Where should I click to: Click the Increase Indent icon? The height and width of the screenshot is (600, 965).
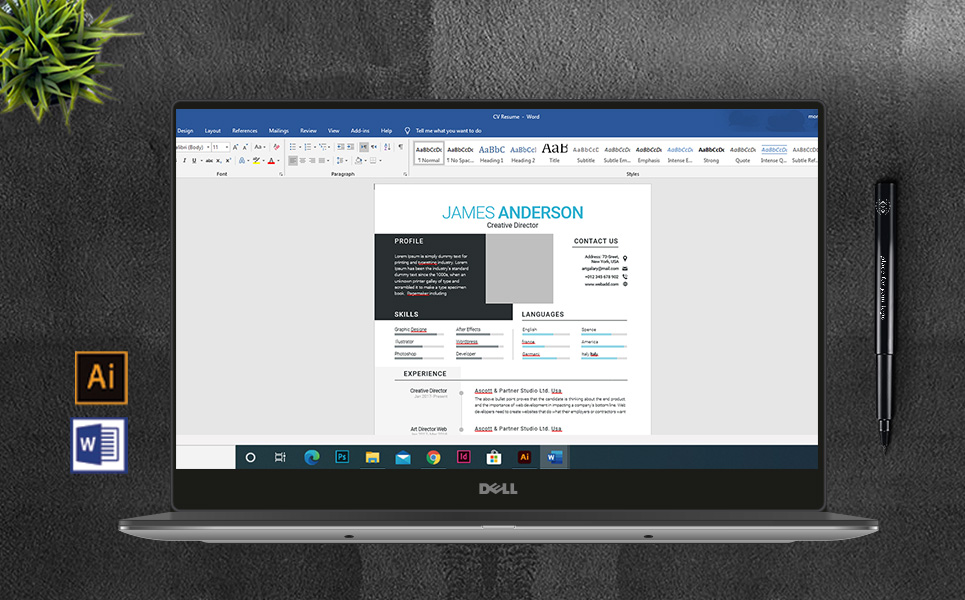350,147
